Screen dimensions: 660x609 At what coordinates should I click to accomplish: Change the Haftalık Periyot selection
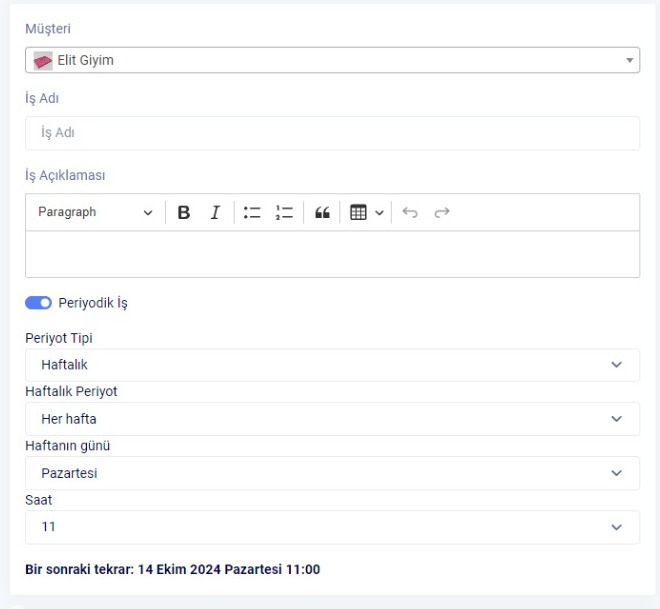coord(332,419)
